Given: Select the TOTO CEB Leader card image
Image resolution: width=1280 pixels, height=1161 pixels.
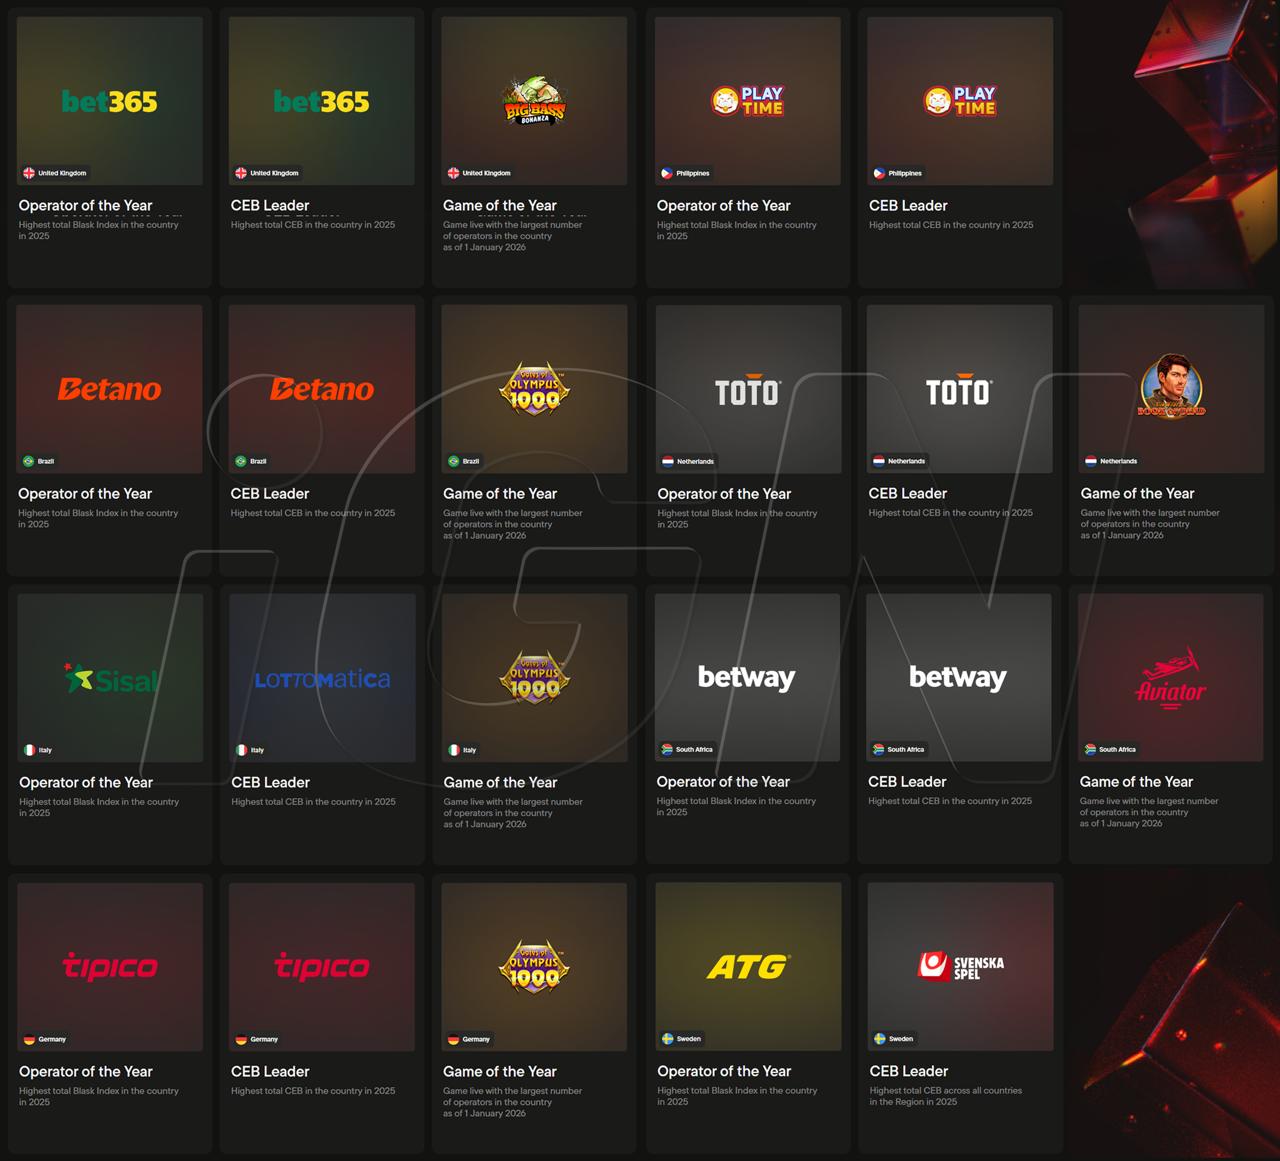Looking at the screenshot, I should 959,389.
